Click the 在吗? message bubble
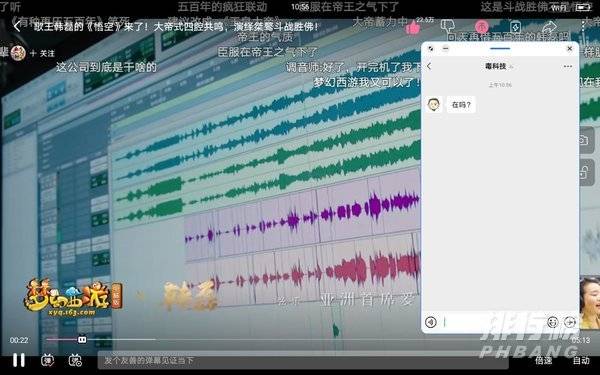The width and height of the screenshot is (600, 375). click(461, 104)
